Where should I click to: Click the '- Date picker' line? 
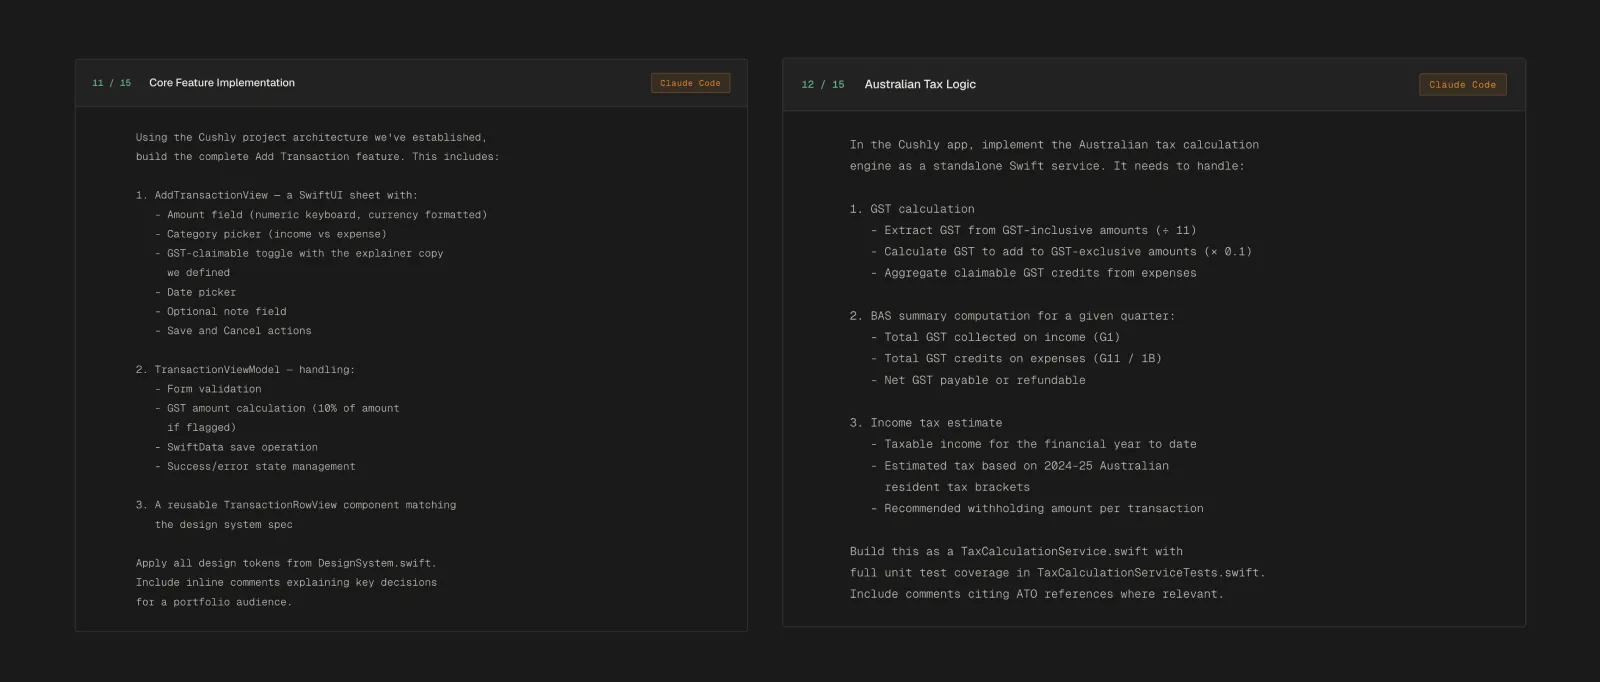[195, 292]
